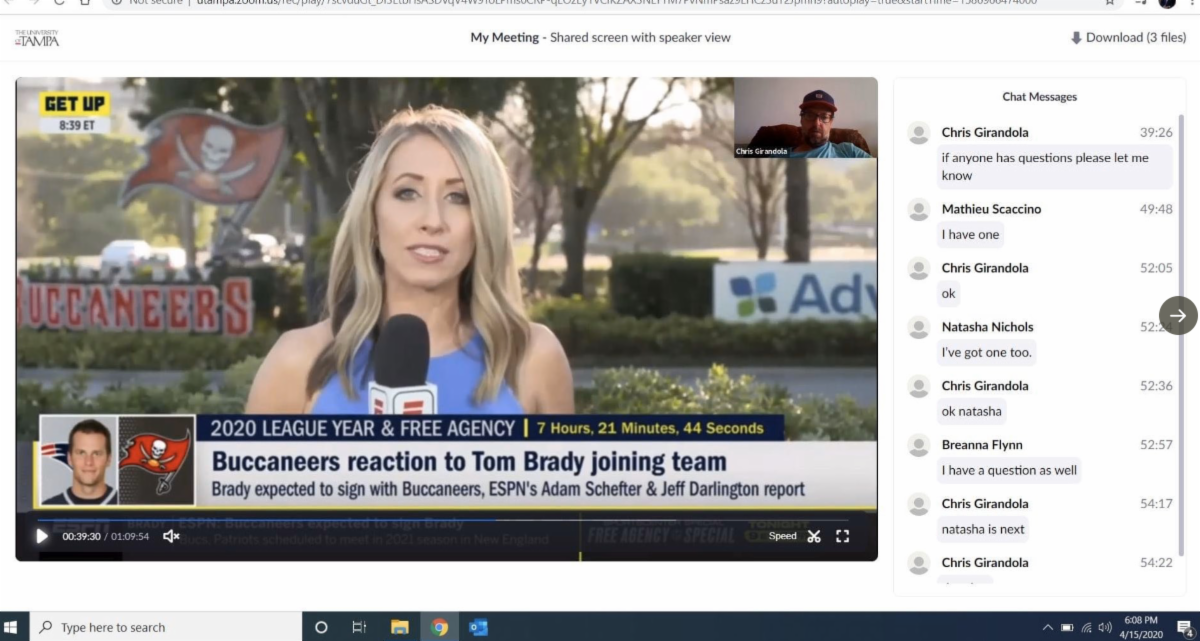1200x641 pixels.
Task: Click Chris Girandola speaker thumbnail
Action: [805, 118]
